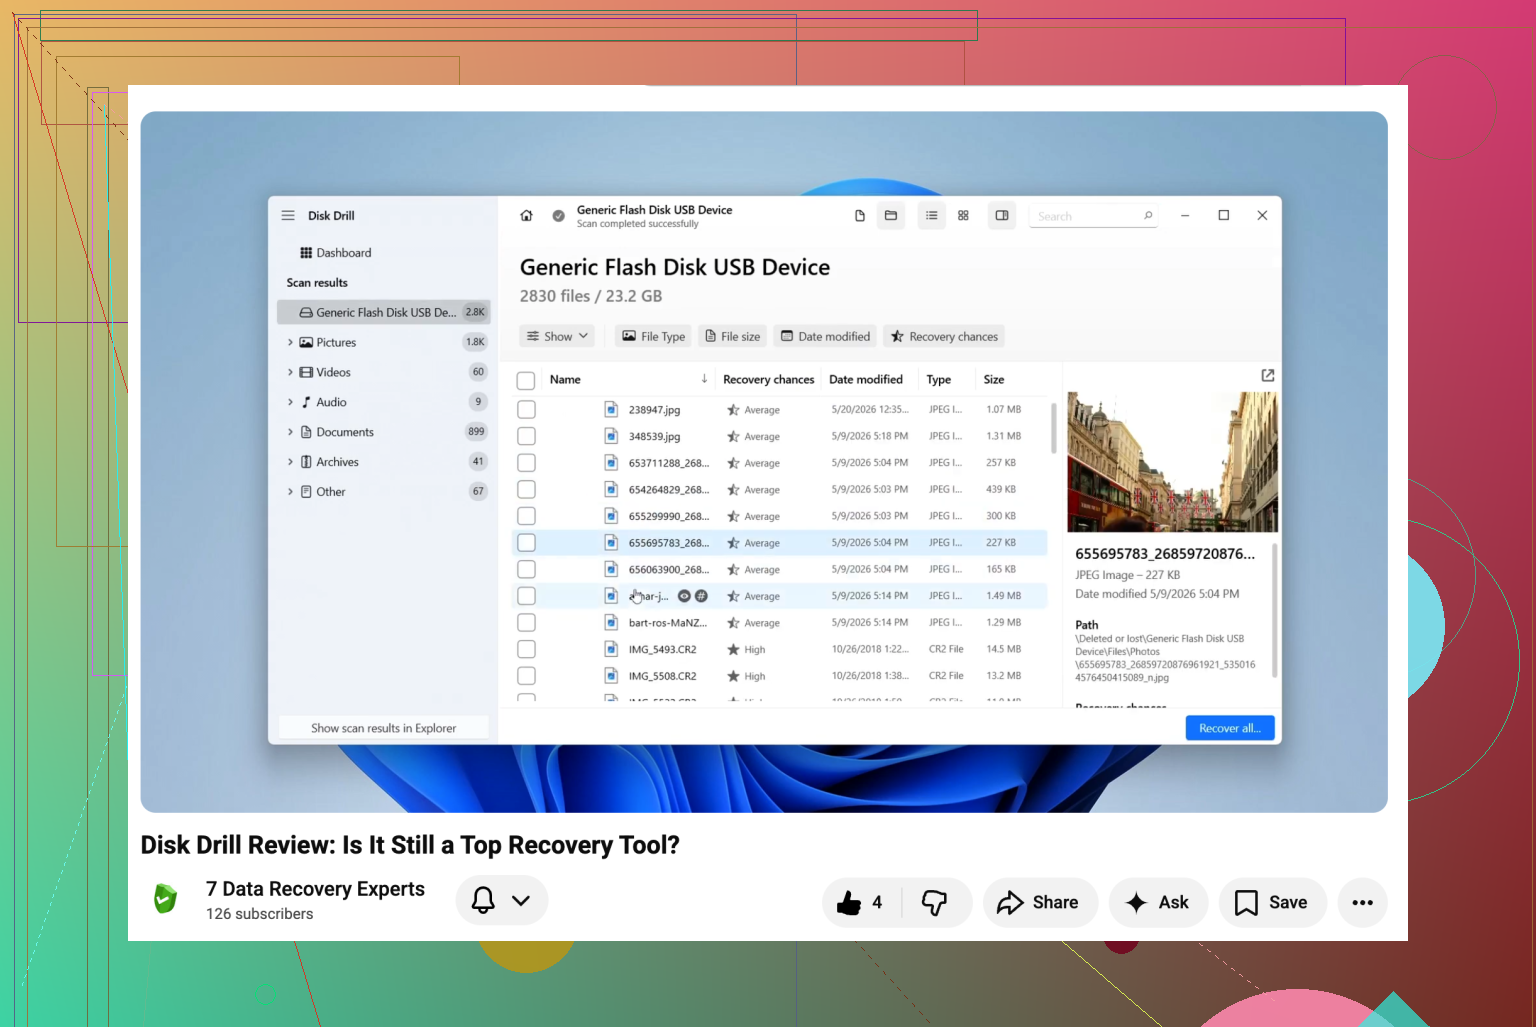The height and width of the screenshot is (1027, 1536).
Task: Go to home via the house icon
Action: pyautogui.click(x=526, y=215)
